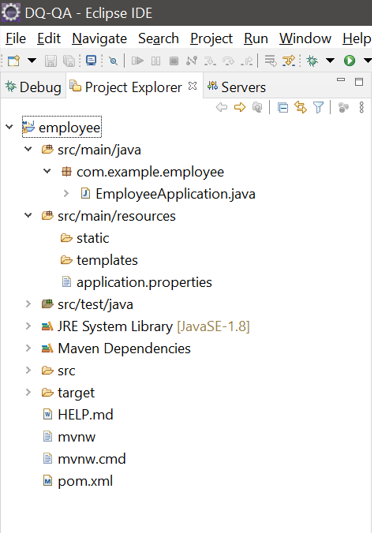Click the Suspend debug icon
Viewport: 372px width, 533px height.
coord(156,61)
